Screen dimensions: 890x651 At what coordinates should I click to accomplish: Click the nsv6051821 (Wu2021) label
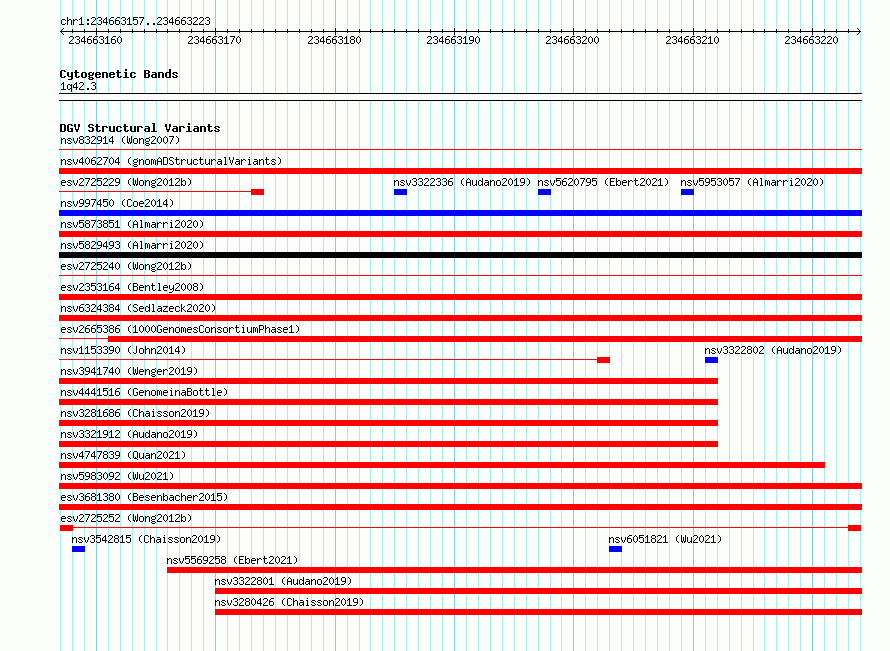(665, 539)
